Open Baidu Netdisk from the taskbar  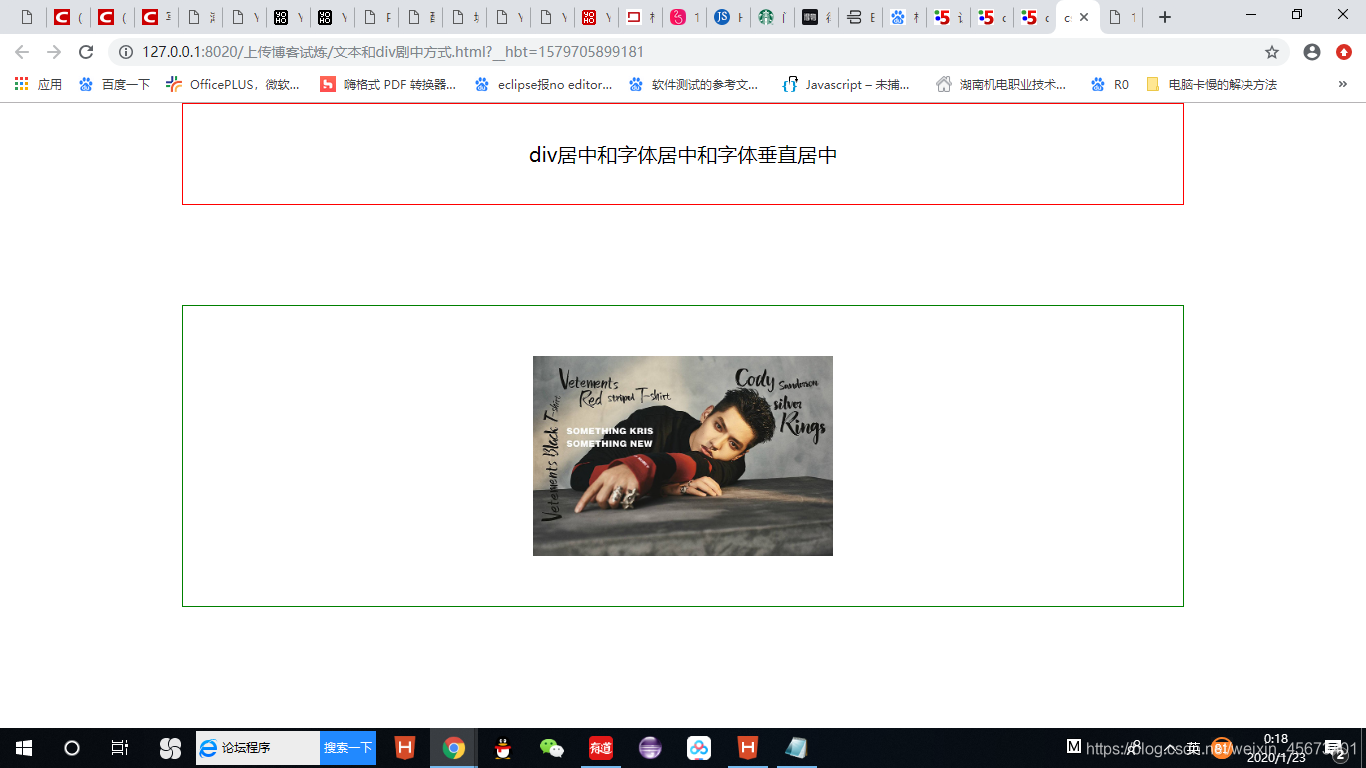coord(699,748)
